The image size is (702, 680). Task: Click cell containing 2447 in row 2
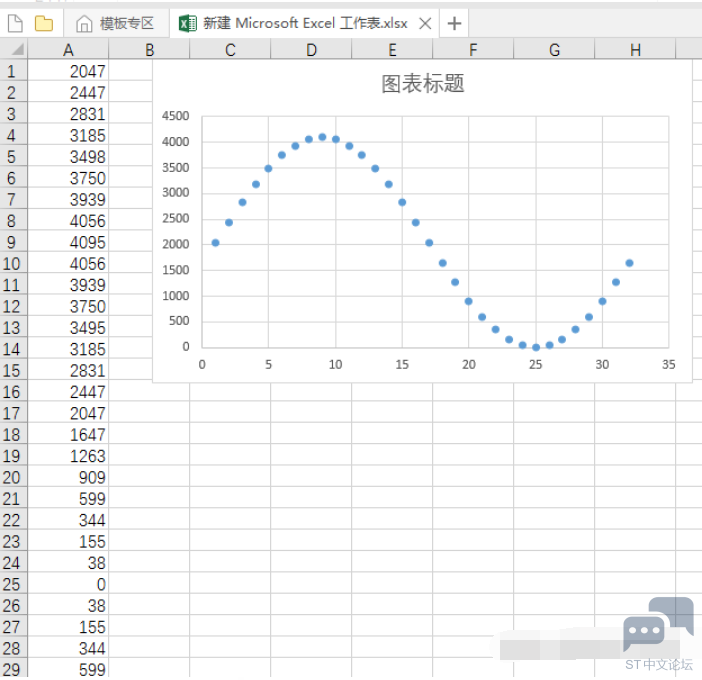68,92
